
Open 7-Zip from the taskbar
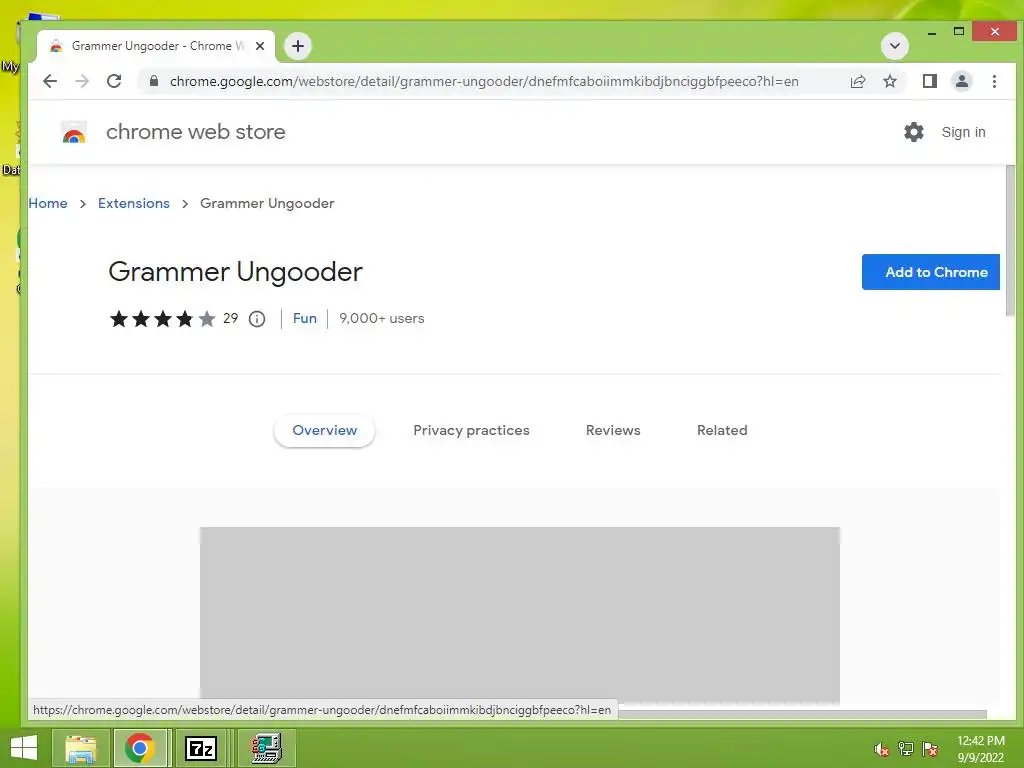coord(201,748)
